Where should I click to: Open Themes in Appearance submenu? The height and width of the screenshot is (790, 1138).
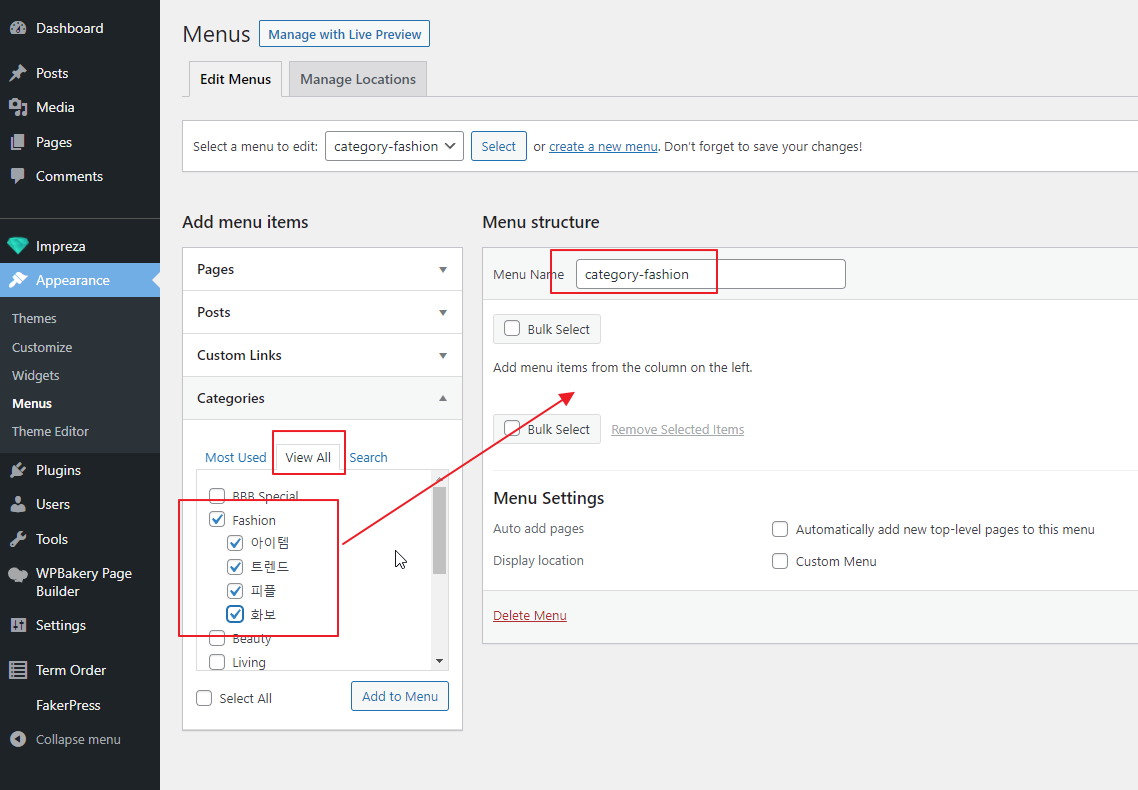coord(34,318)
